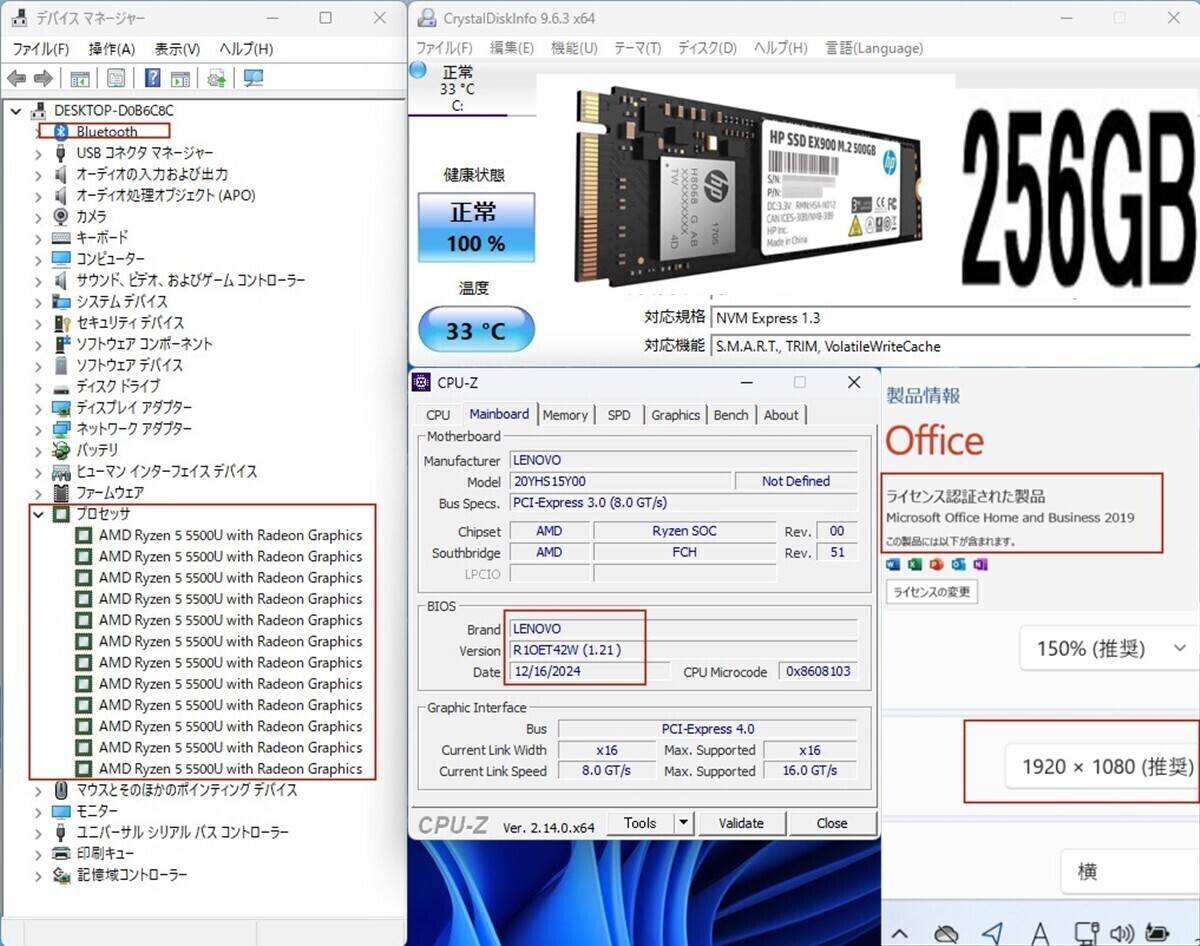
Task: Click PowerPoint icon in Office product info
Action: pyautogui.click(x=937, y=565)
